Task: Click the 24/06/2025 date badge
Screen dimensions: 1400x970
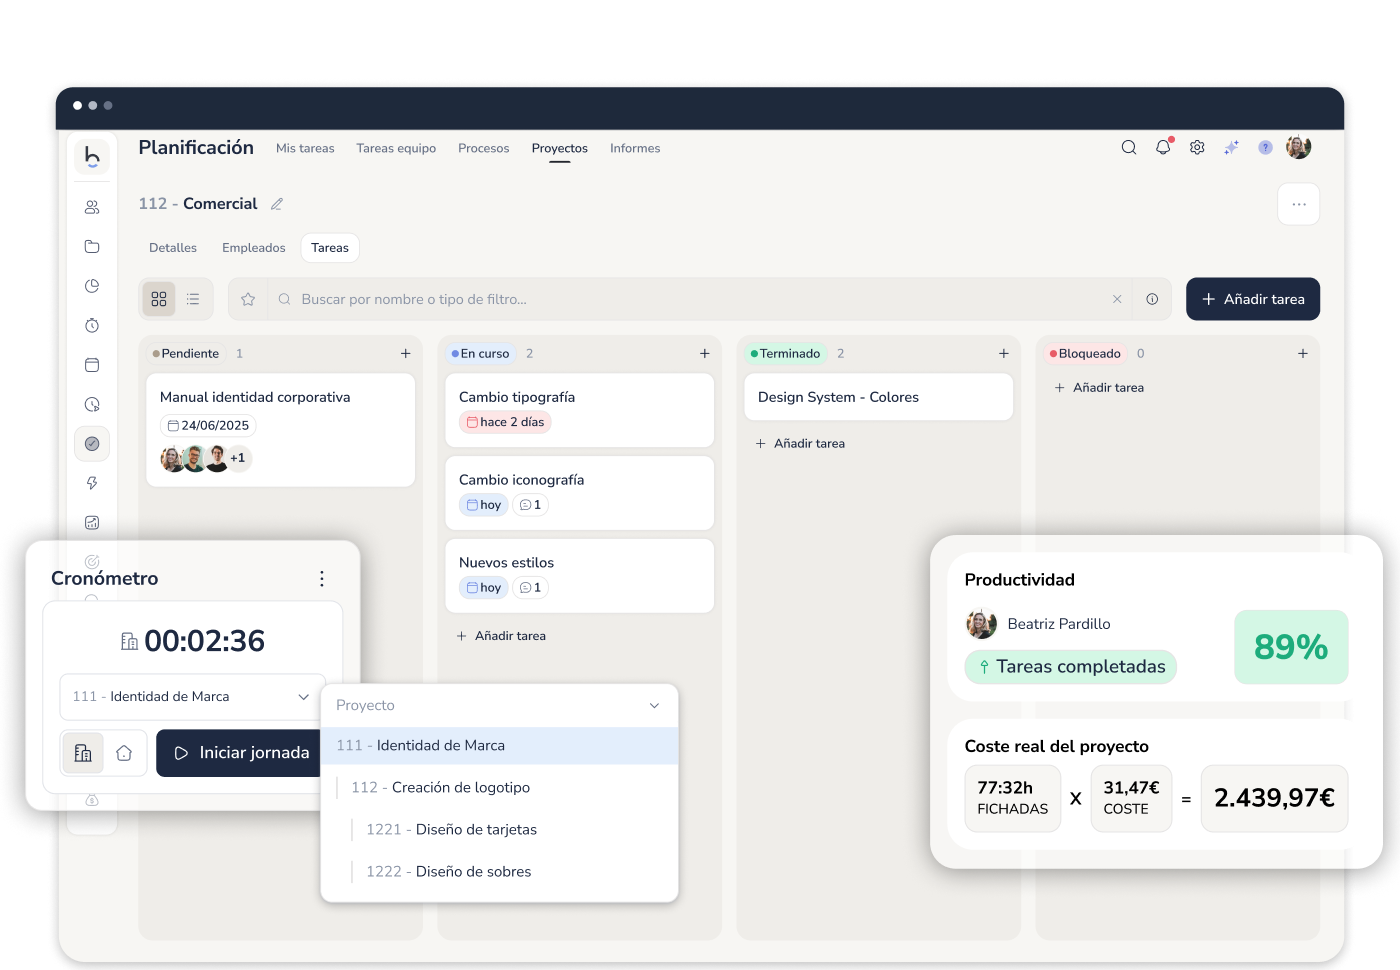Action: tap(208, 425)
